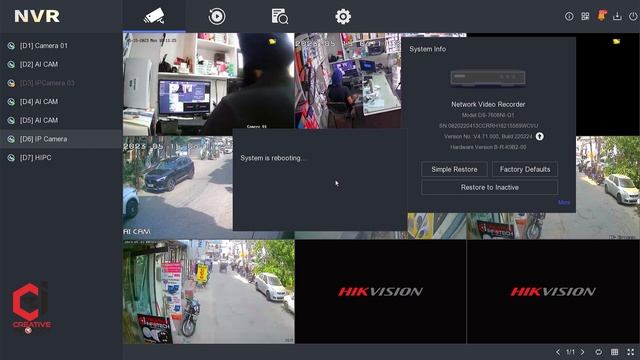Go to next live view page
Screen dimensions: 640x360
[582, 352]
